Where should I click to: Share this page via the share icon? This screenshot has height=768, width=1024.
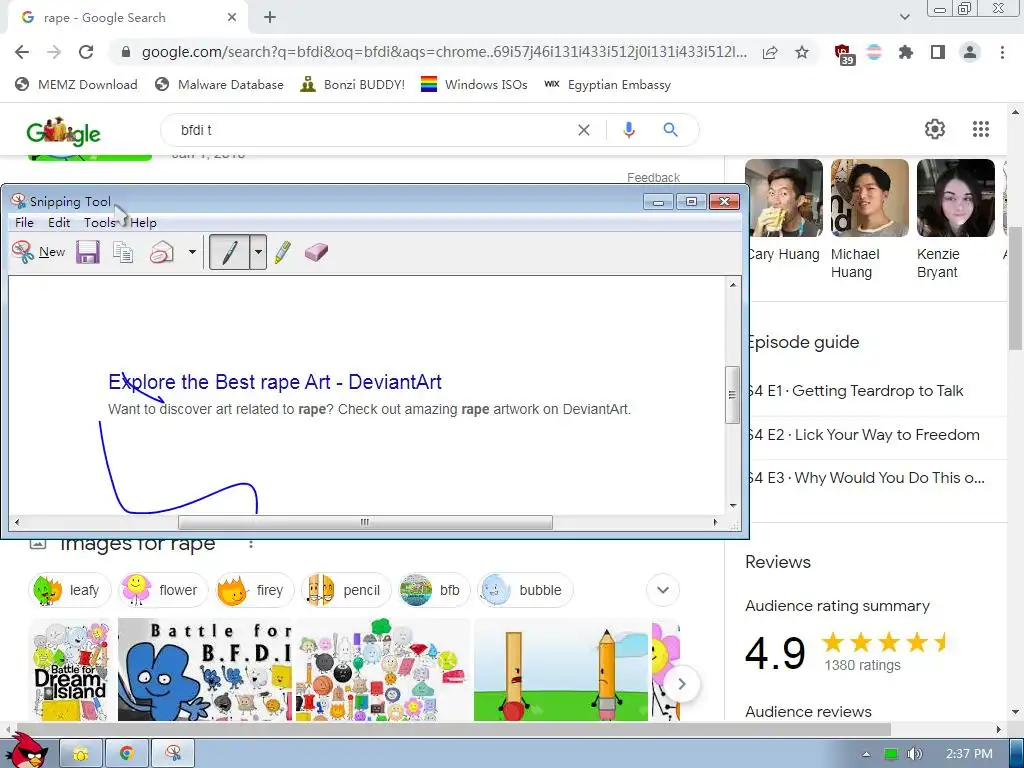[770, 52]
